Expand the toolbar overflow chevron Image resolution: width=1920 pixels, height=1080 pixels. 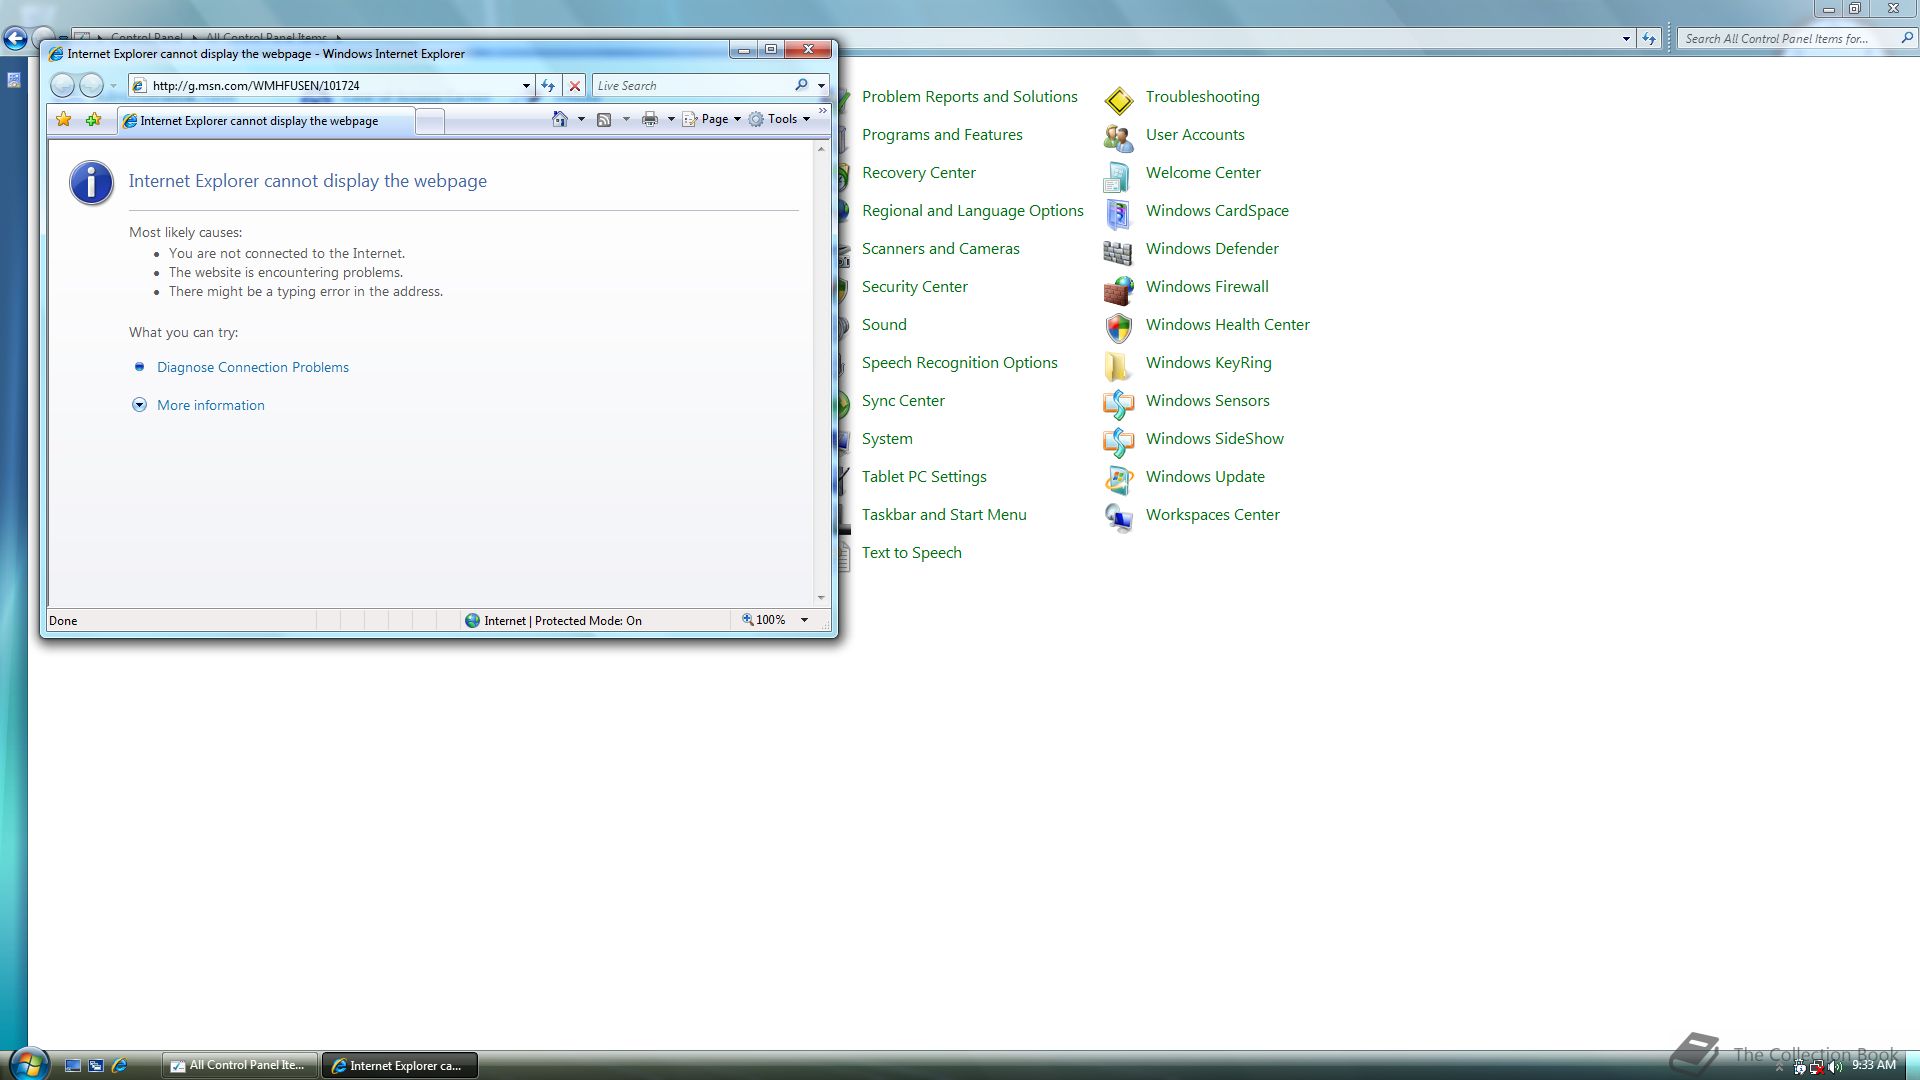823,111
